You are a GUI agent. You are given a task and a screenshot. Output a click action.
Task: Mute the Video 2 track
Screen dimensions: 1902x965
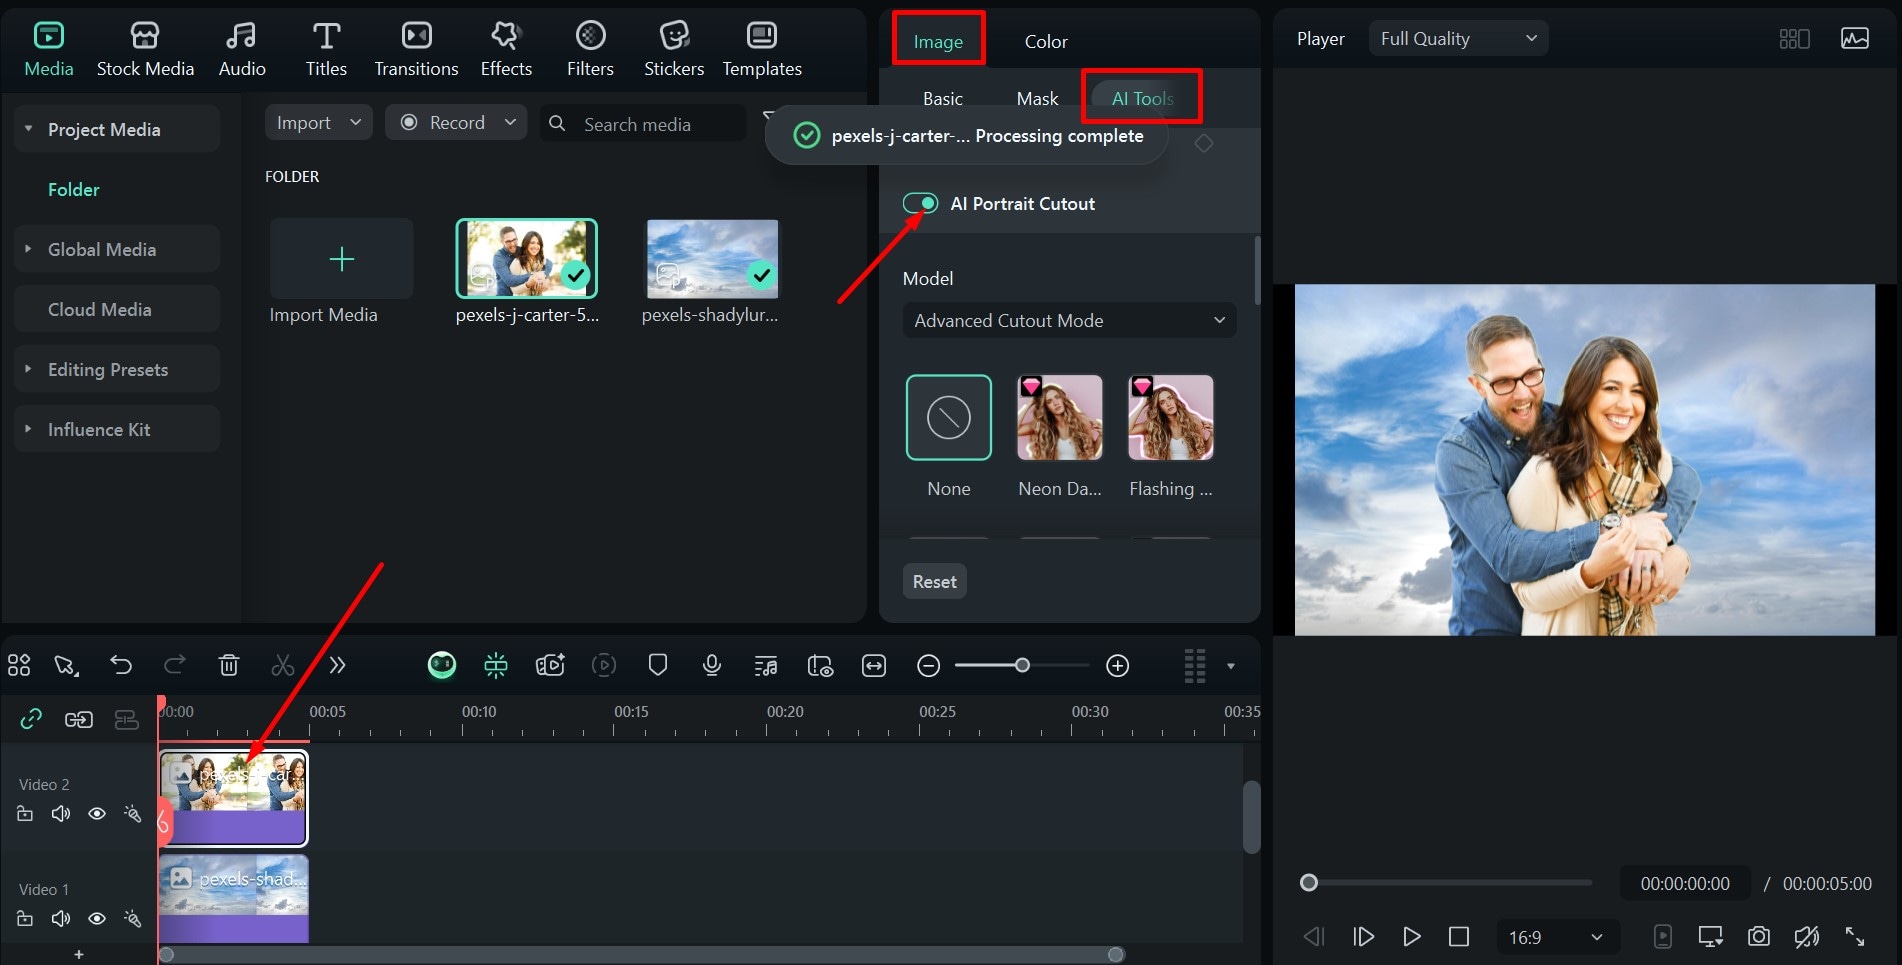[x=61, y=814]
